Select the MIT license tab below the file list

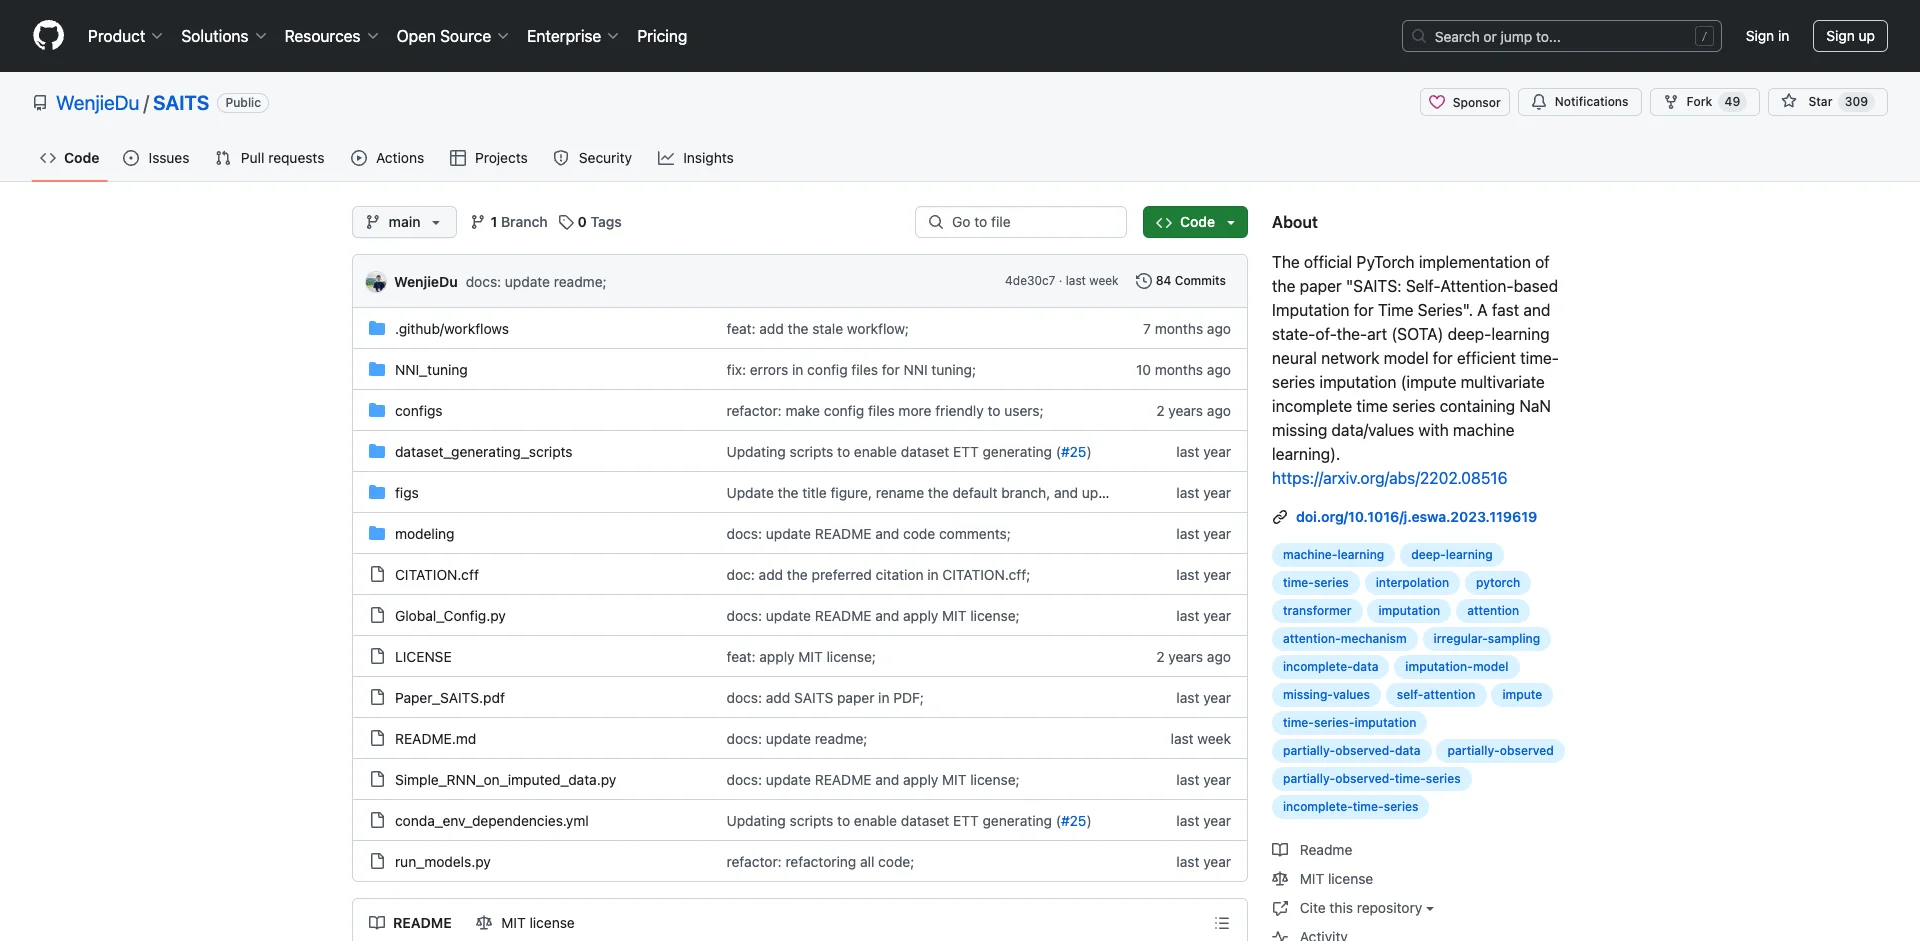coord(525,923)
